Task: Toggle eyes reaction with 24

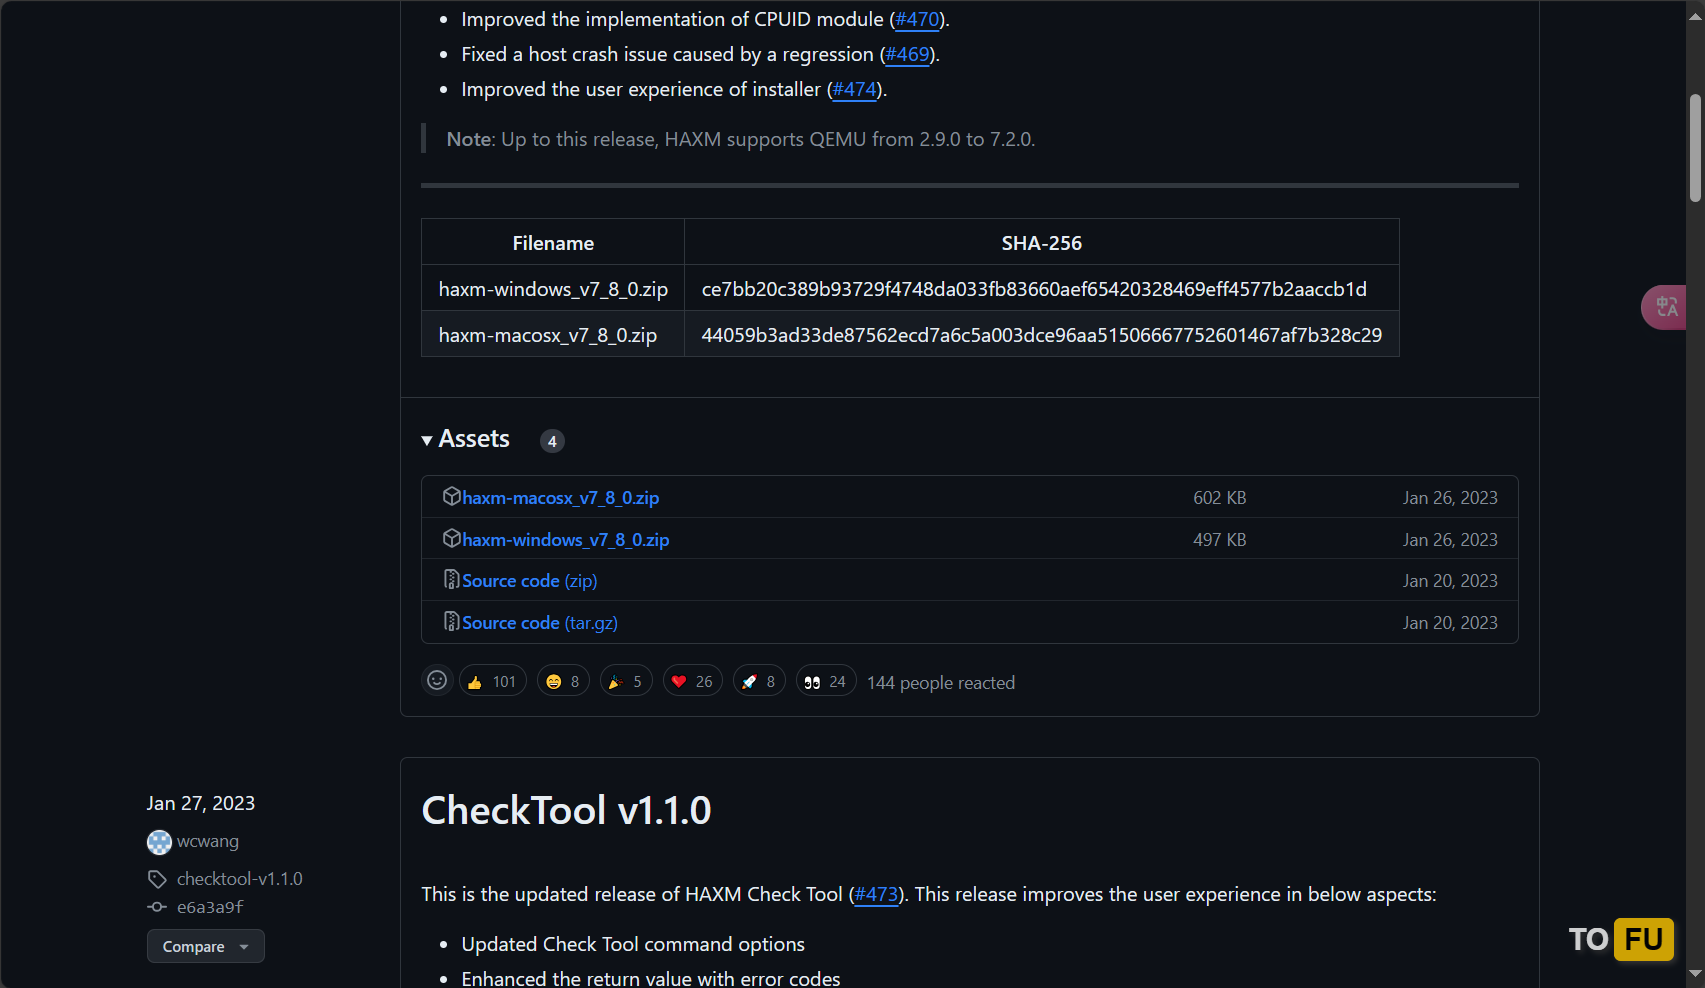Action: (826, 681)
